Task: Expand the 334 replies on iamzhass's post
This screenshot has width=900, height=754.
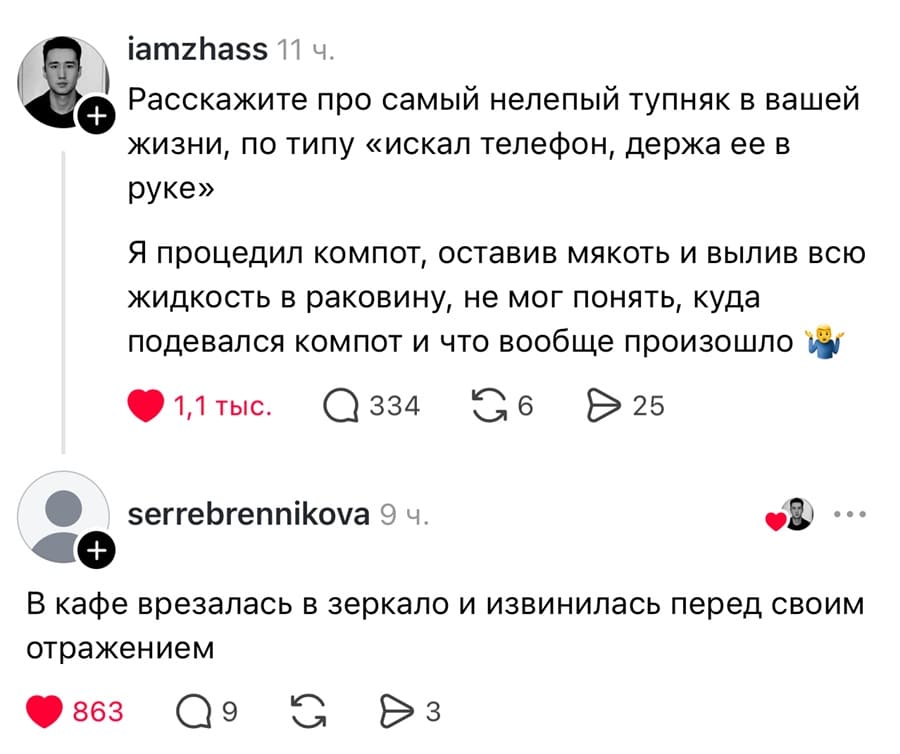Action: [x=394, y=405]
